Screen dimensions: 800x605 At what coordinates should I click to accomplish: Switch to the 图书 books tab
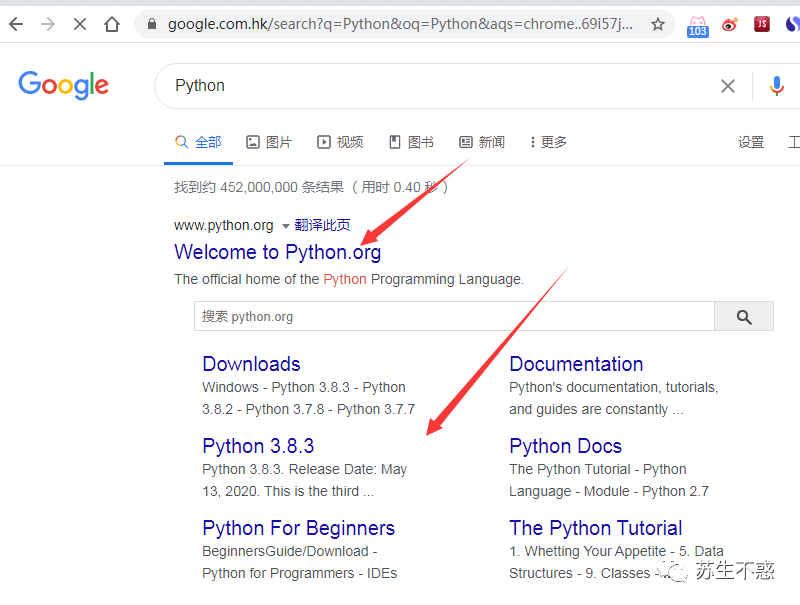(411, 142)
